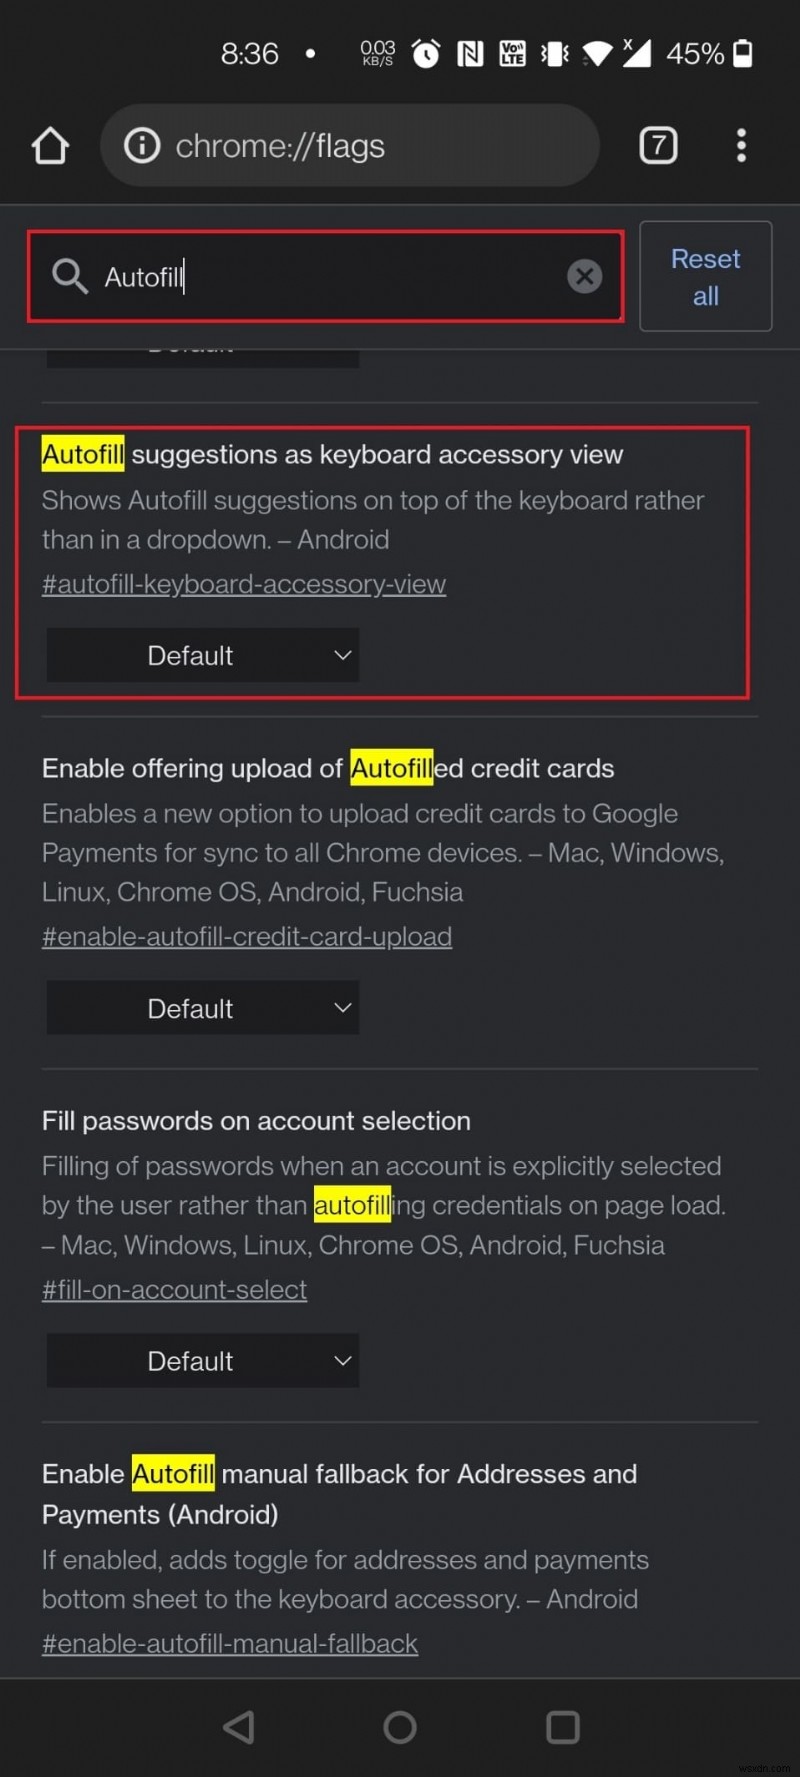The width and height of the screenshot is (800, 1777).
Task: Expand the Default dropdown under credit card upload flag
Action: click(202, 1008)
